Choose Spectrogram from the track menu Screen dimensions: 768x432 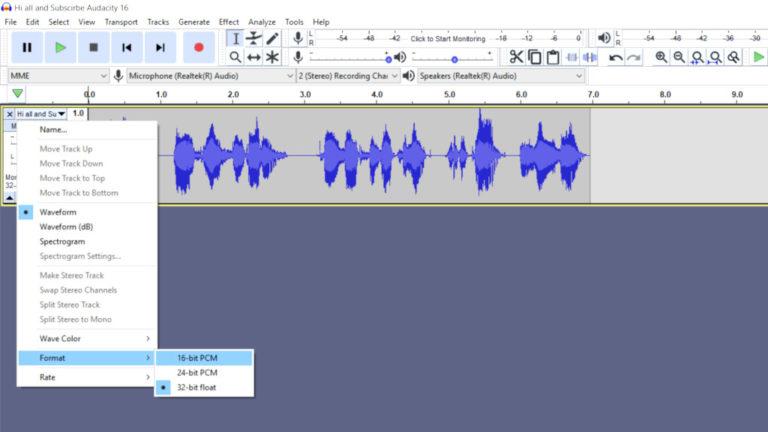pyautogui.click(x=62, y=241)
